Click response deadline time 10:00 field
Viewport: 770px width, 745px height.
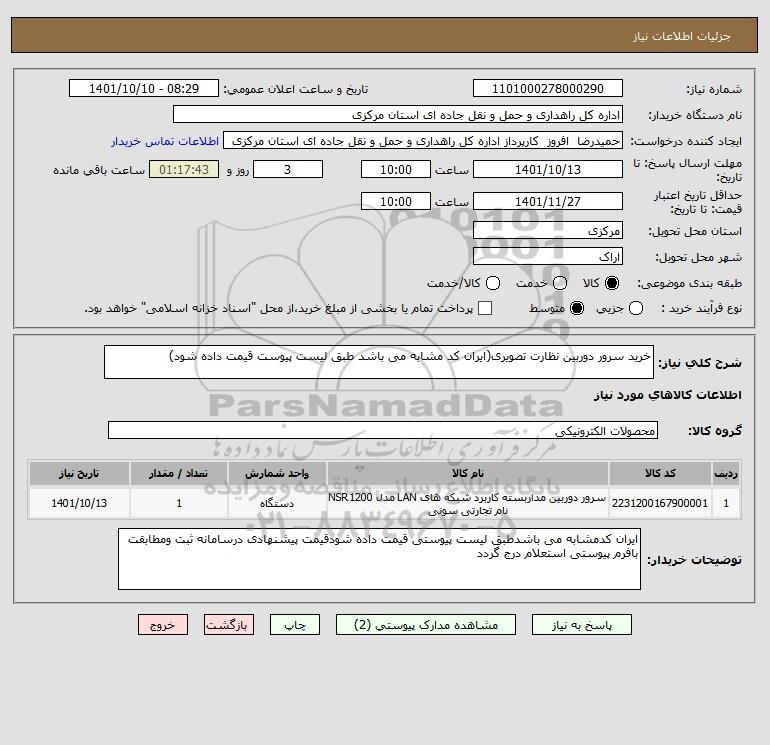(396, 169)
